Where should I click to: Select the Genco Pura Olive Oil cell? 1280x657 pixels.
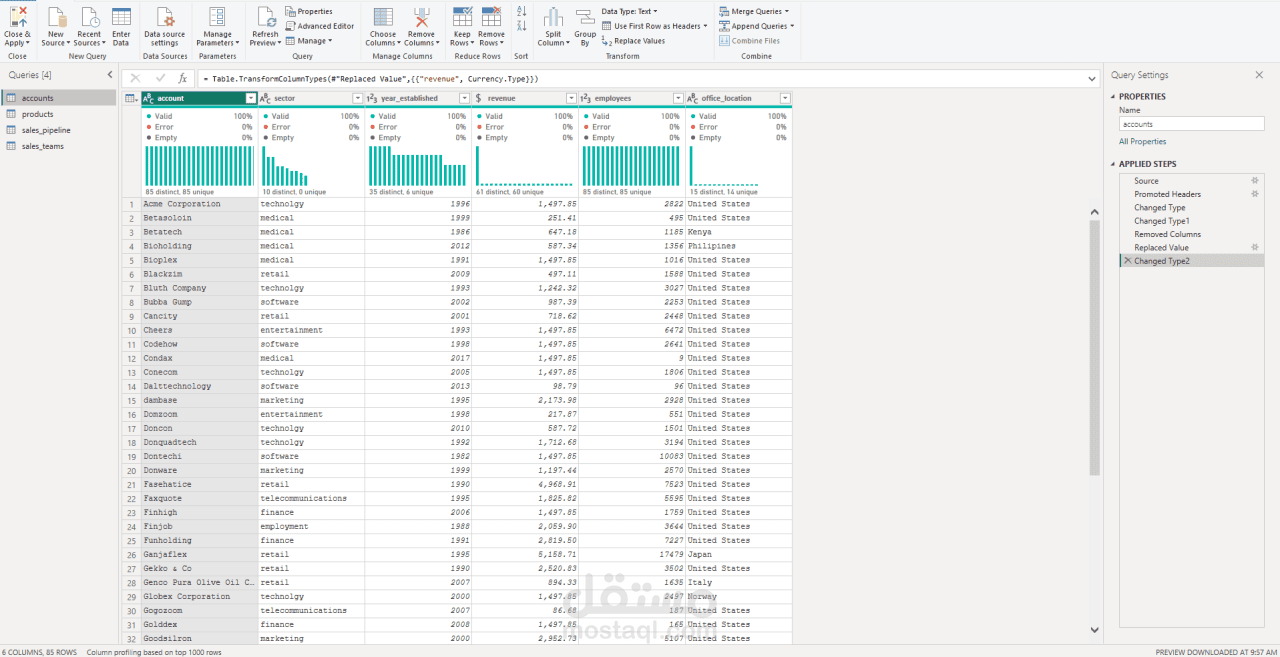click(x=198, y=582)
